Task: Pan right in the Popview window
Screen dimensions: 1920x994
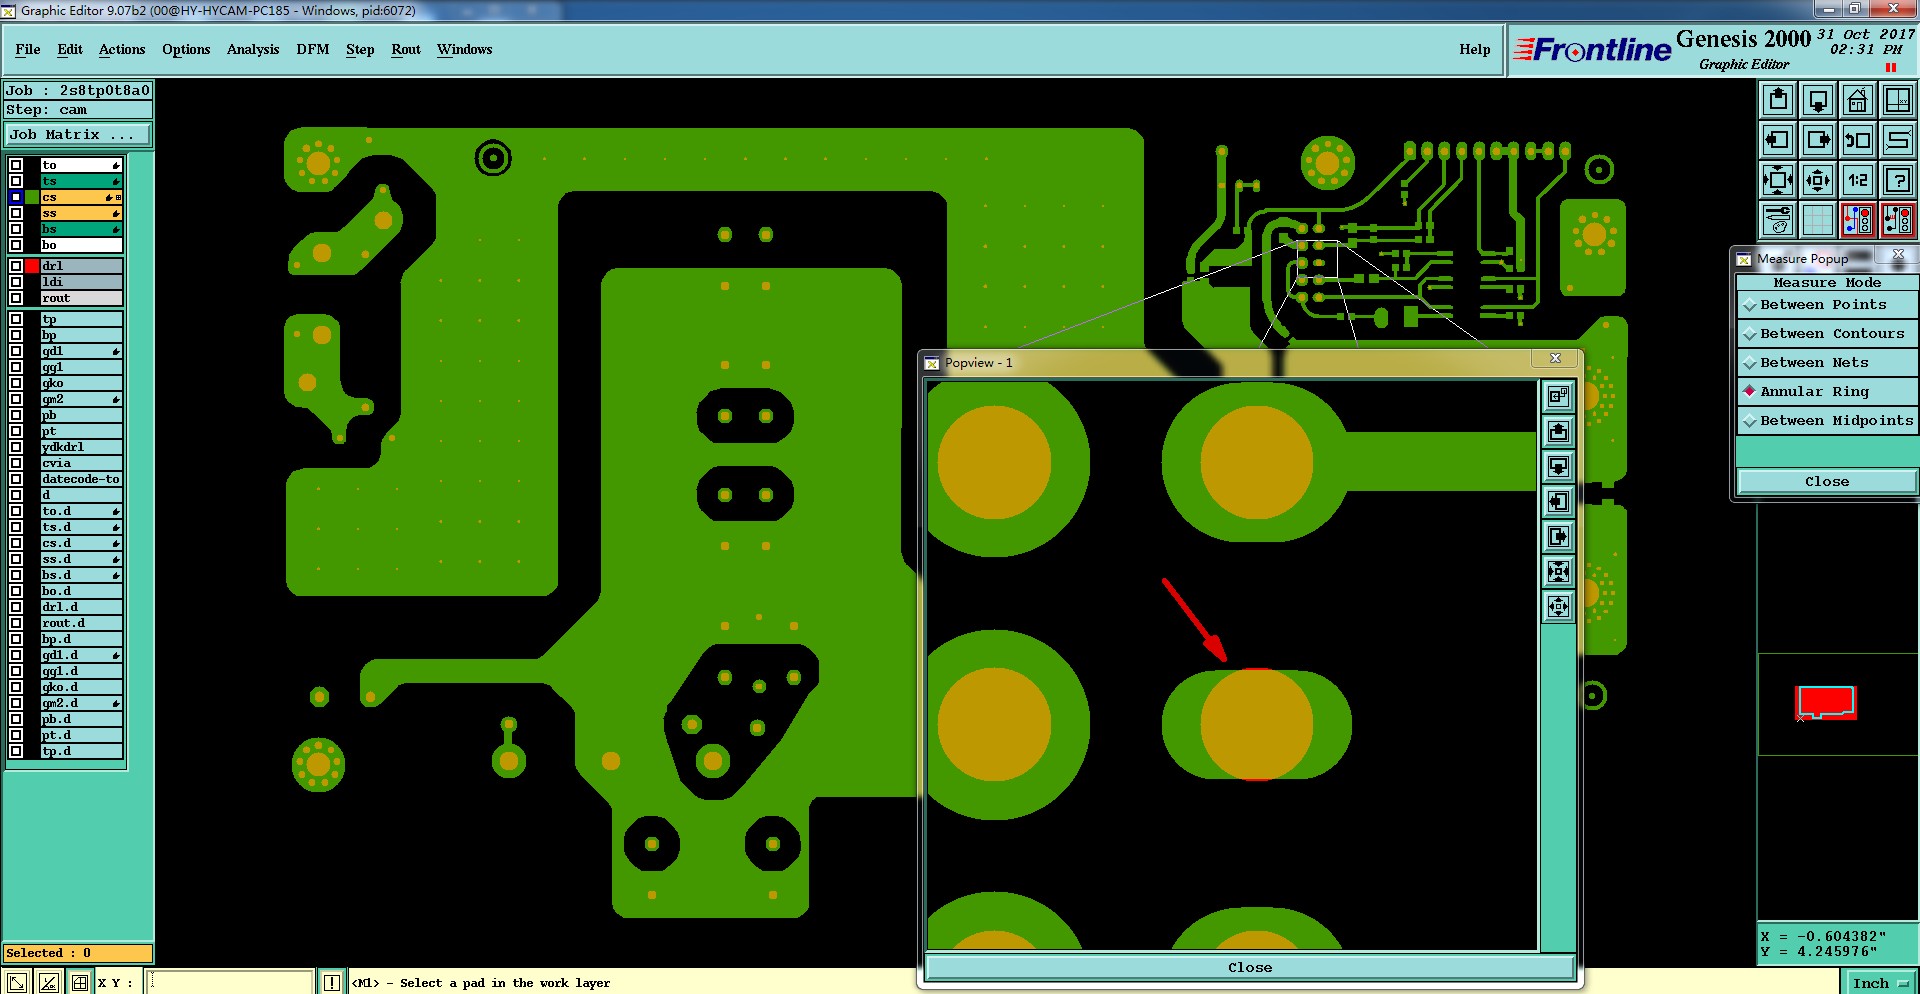Action: pos(1558,536)
